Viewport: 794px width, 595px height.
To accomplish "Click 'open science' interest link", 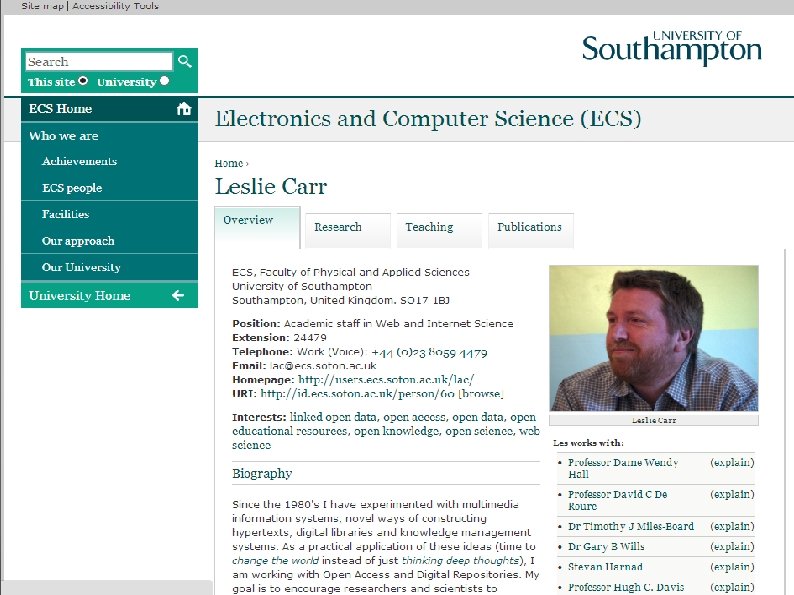I will click(479, 431).
